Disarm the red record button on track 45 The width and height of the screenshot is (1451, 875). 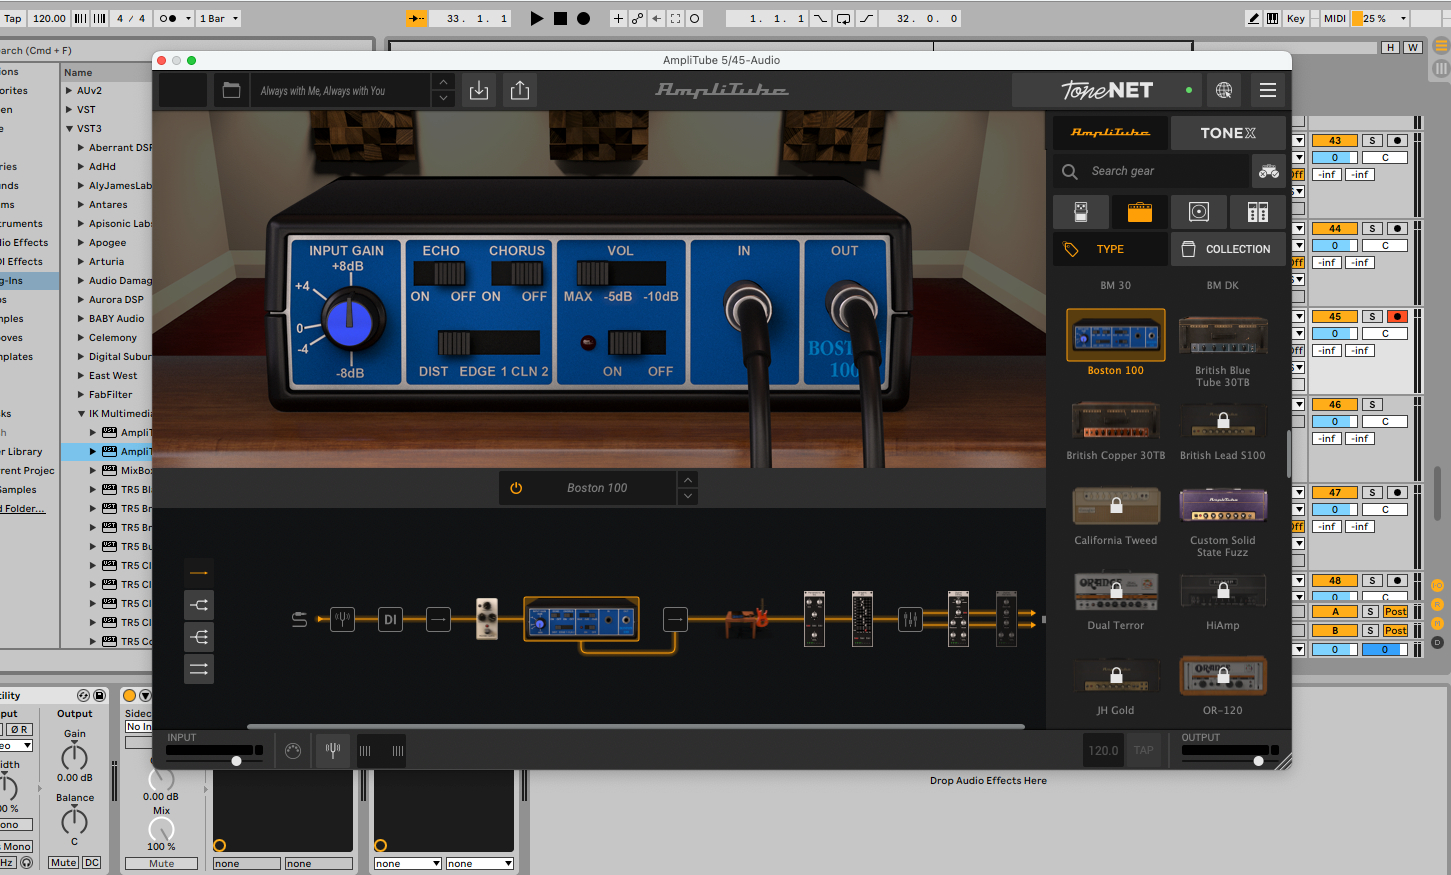[x=1398, y=316]
